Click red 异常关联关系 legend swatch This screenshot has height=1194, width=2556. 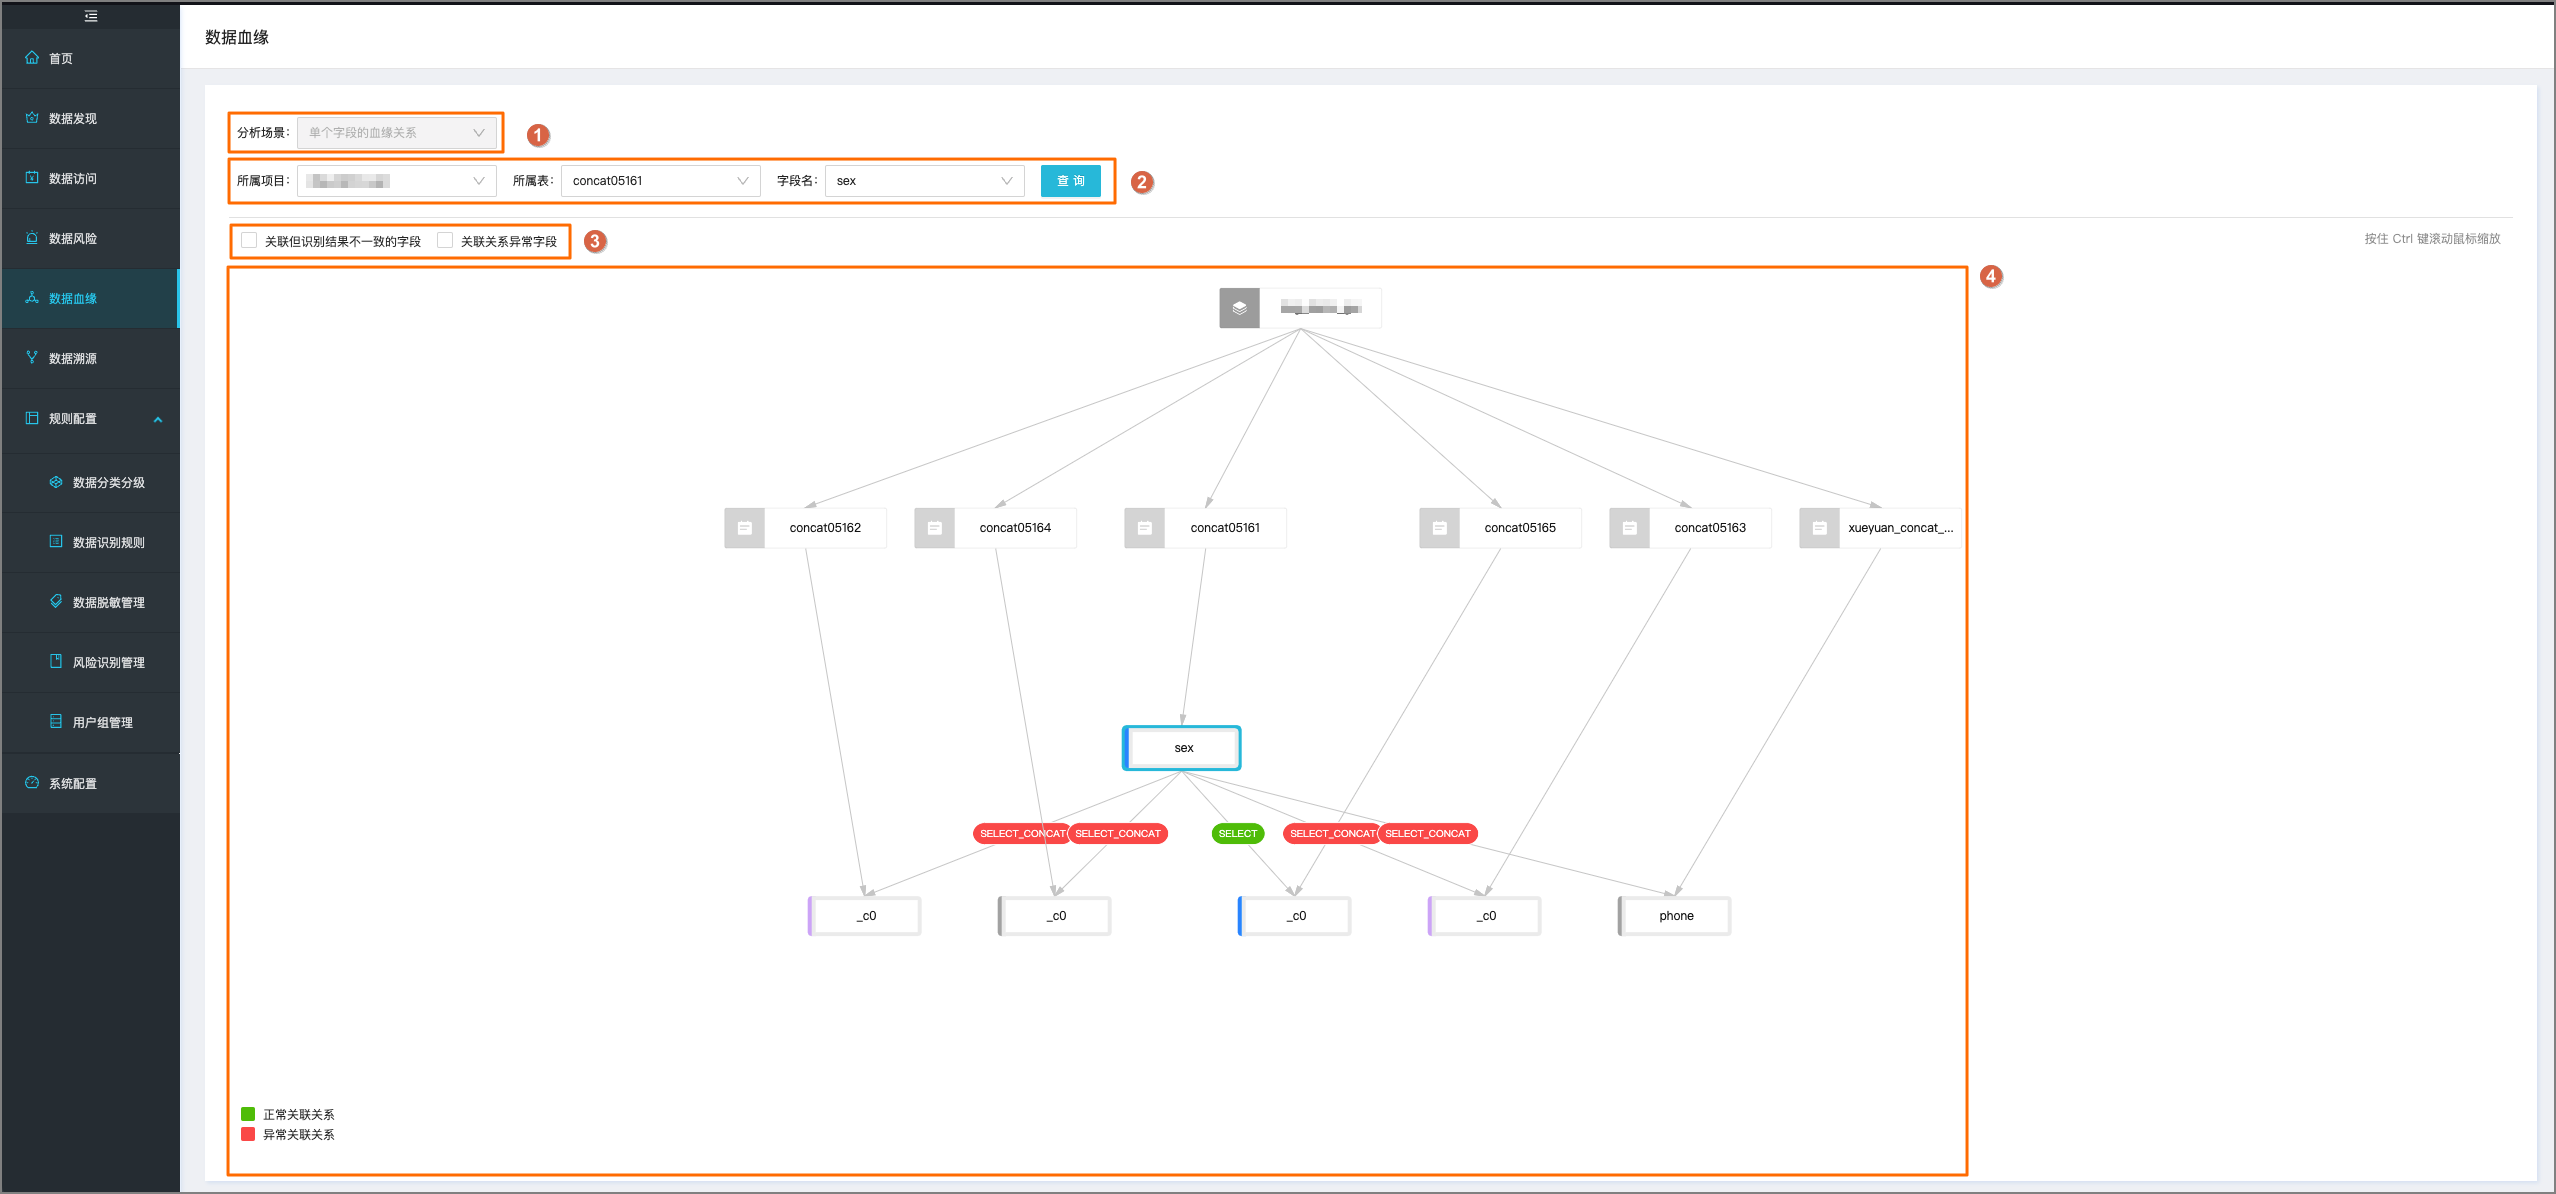point(248,1134)
